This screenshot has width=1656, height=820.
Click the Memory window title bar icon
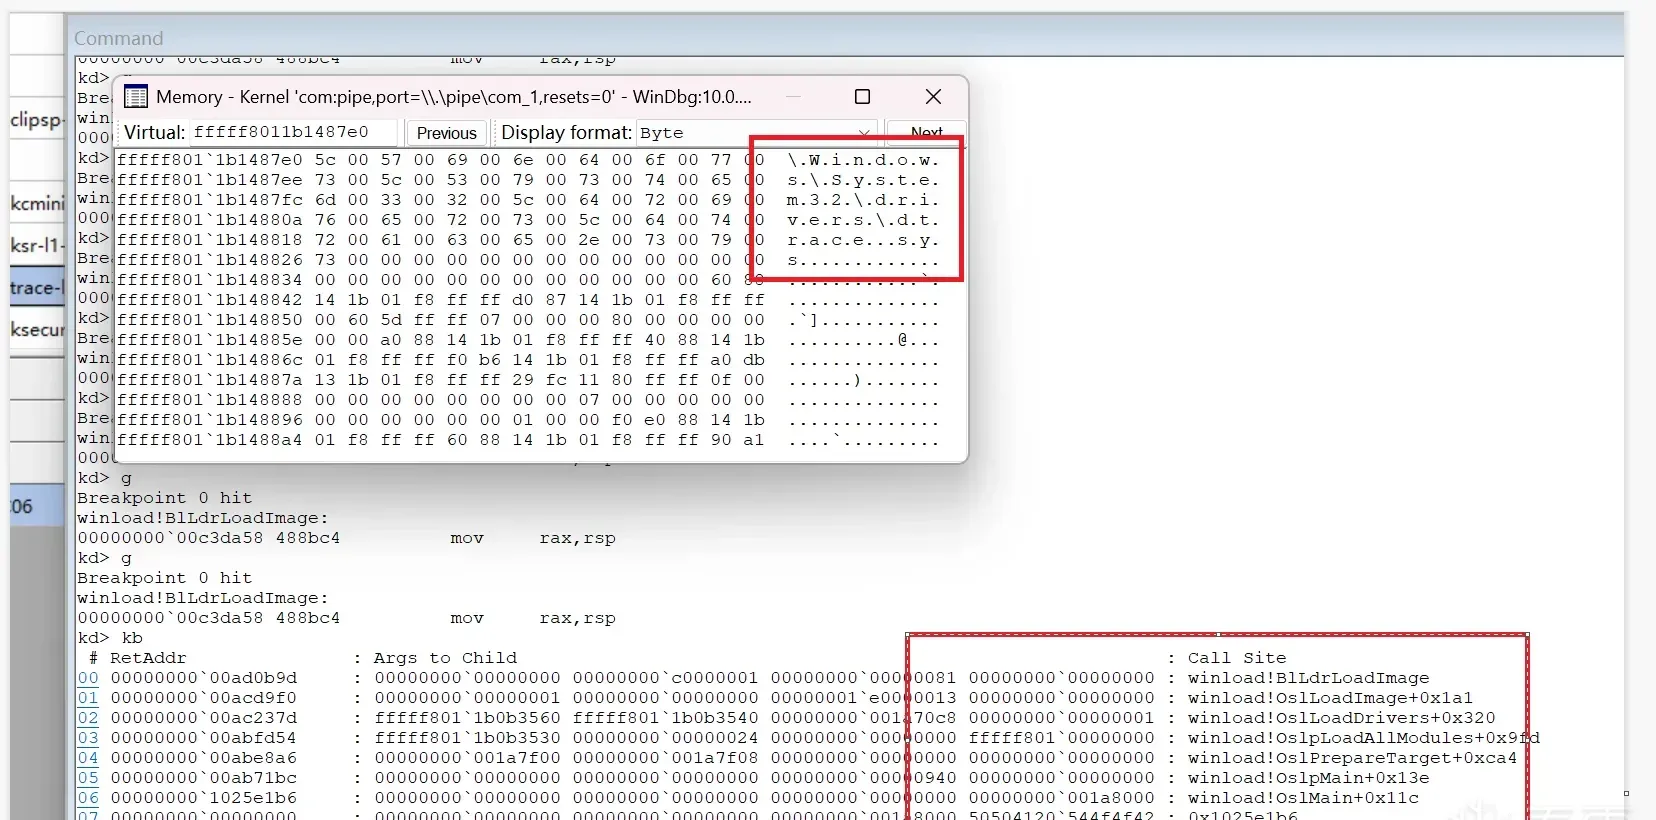pos(135,97)
